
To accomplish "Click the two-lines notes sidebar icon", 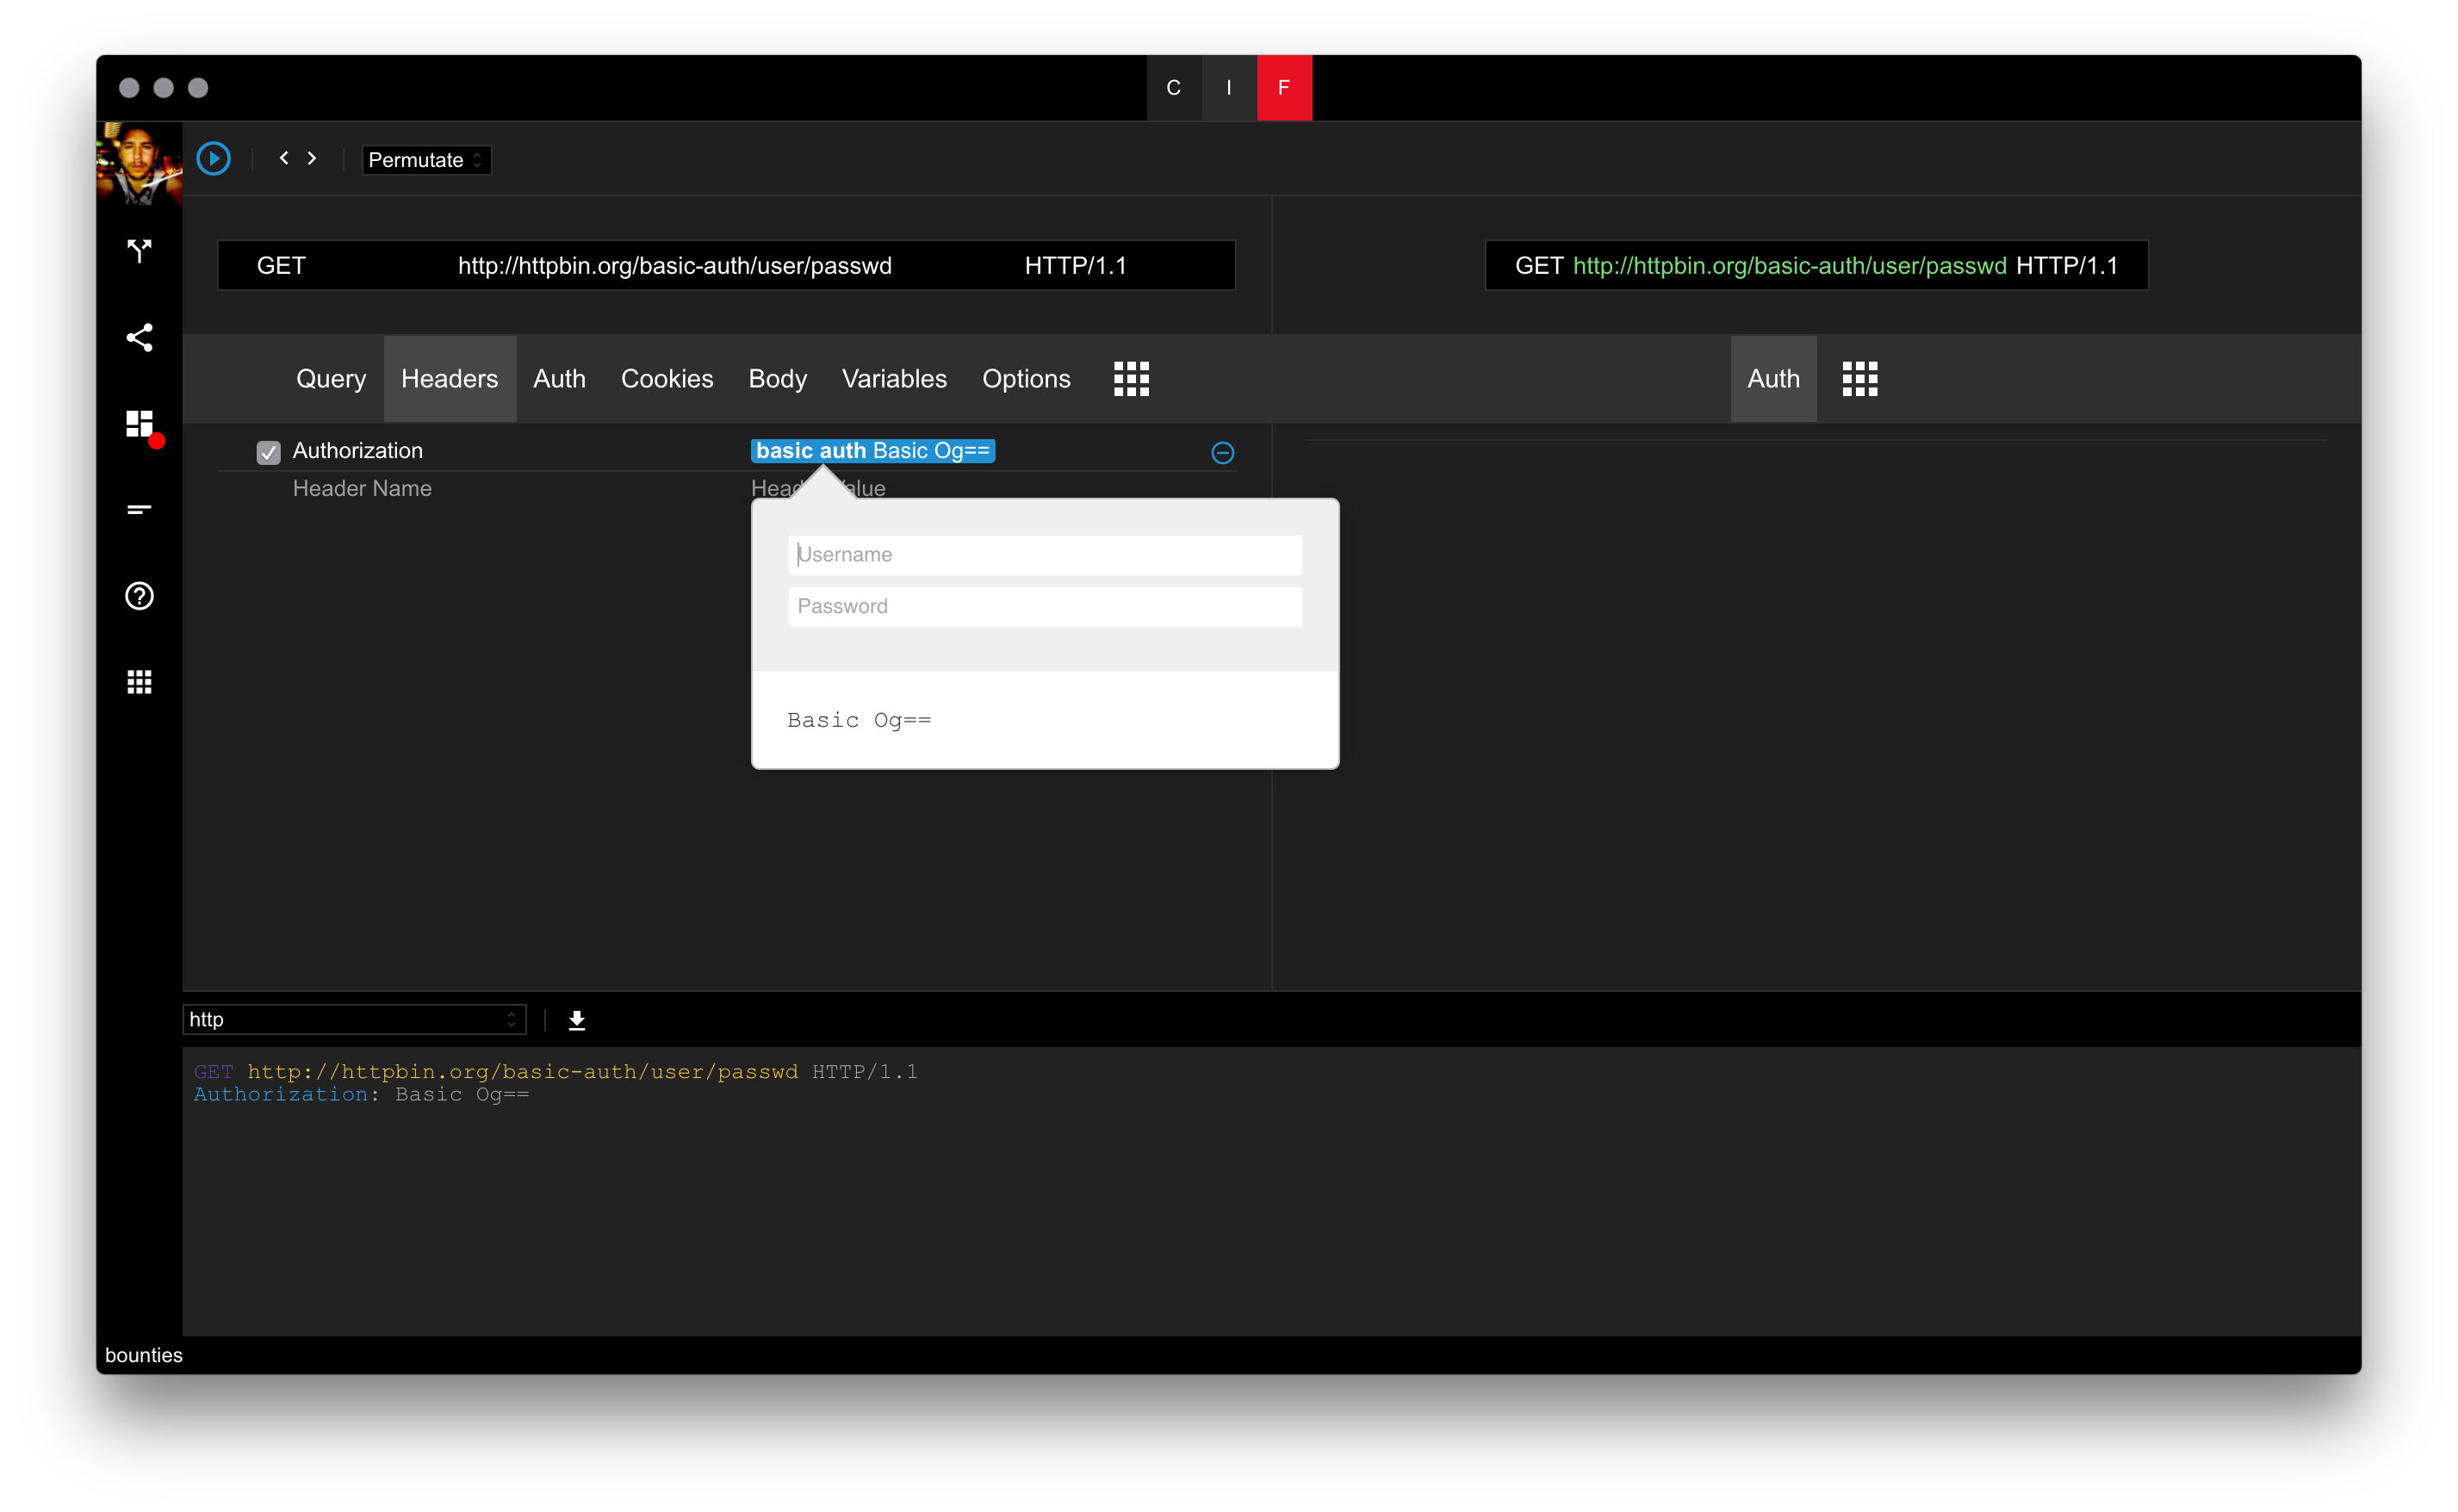I will [139, 510].
